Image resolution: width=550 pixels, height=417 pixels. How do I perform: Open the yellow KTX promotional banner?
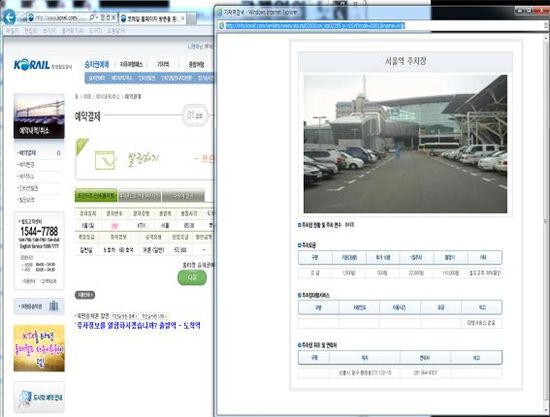[39, 348]
